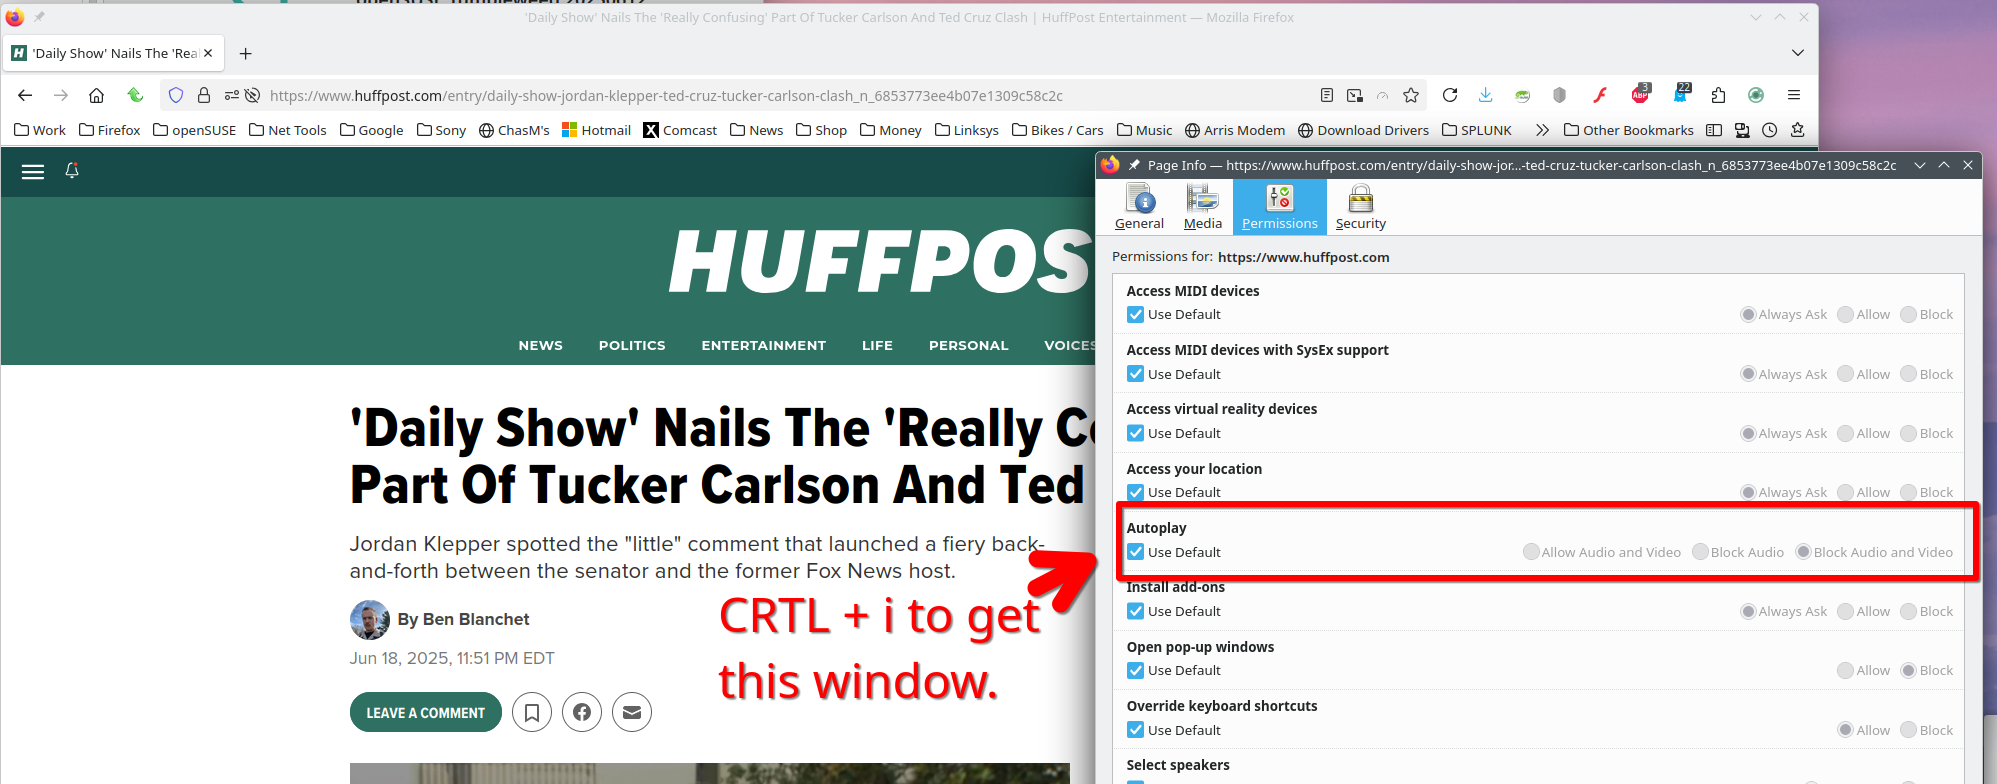The width and height of the screenshot is (1997, 784).
Task: Click the autoplay blocked icon in the address bar
Action: click(253, 95)
